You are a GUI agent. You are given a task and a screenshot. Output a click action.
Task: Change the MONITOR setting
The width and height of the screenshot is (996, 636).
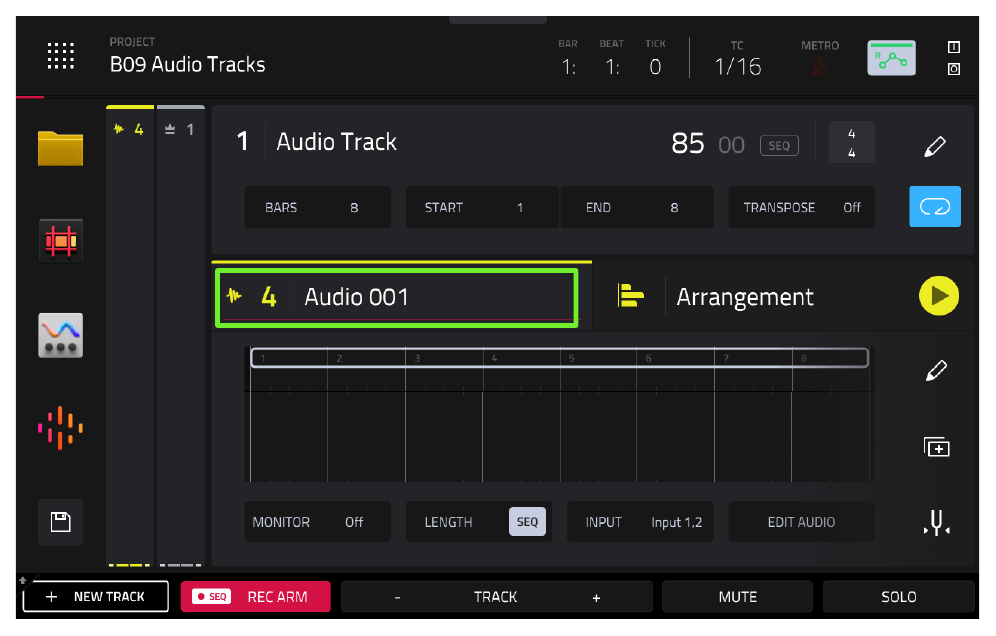pos(318,522)
